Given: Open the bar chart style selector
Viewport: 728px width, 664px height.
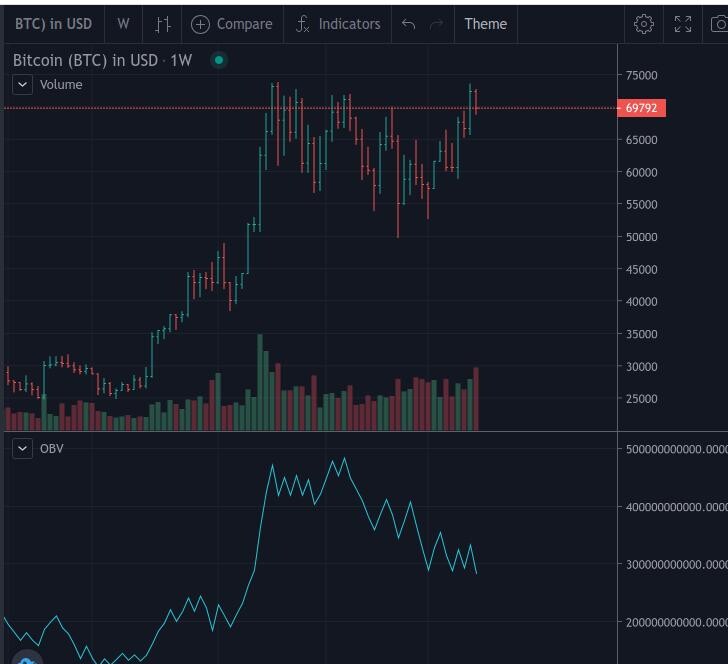Looking at the screenshot, I should [162, 24].
